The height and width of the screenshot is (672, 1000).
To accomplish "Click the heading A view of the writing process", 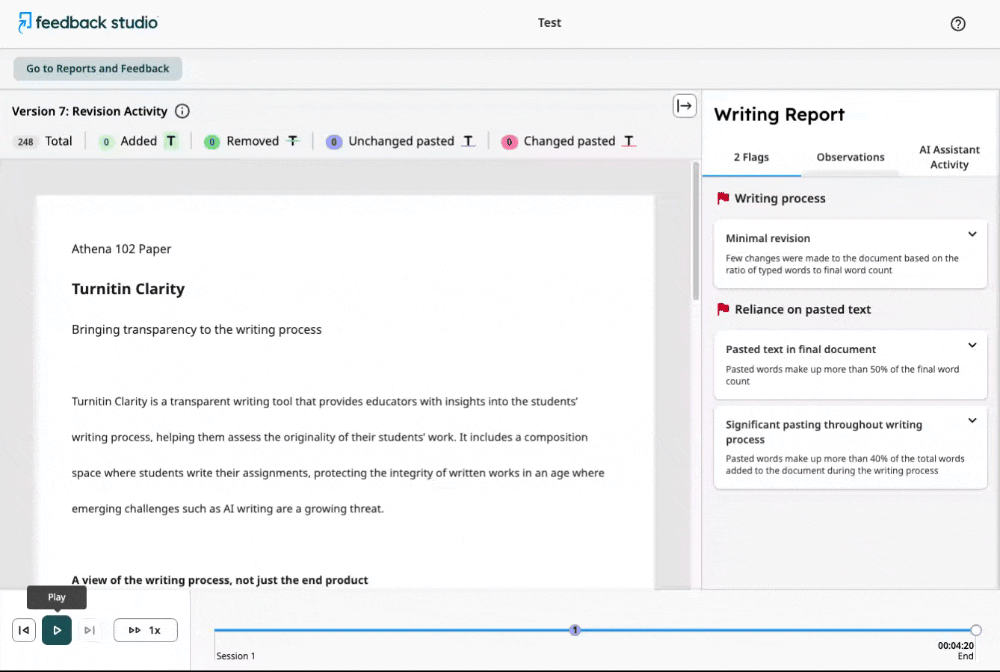I will 219,580.
